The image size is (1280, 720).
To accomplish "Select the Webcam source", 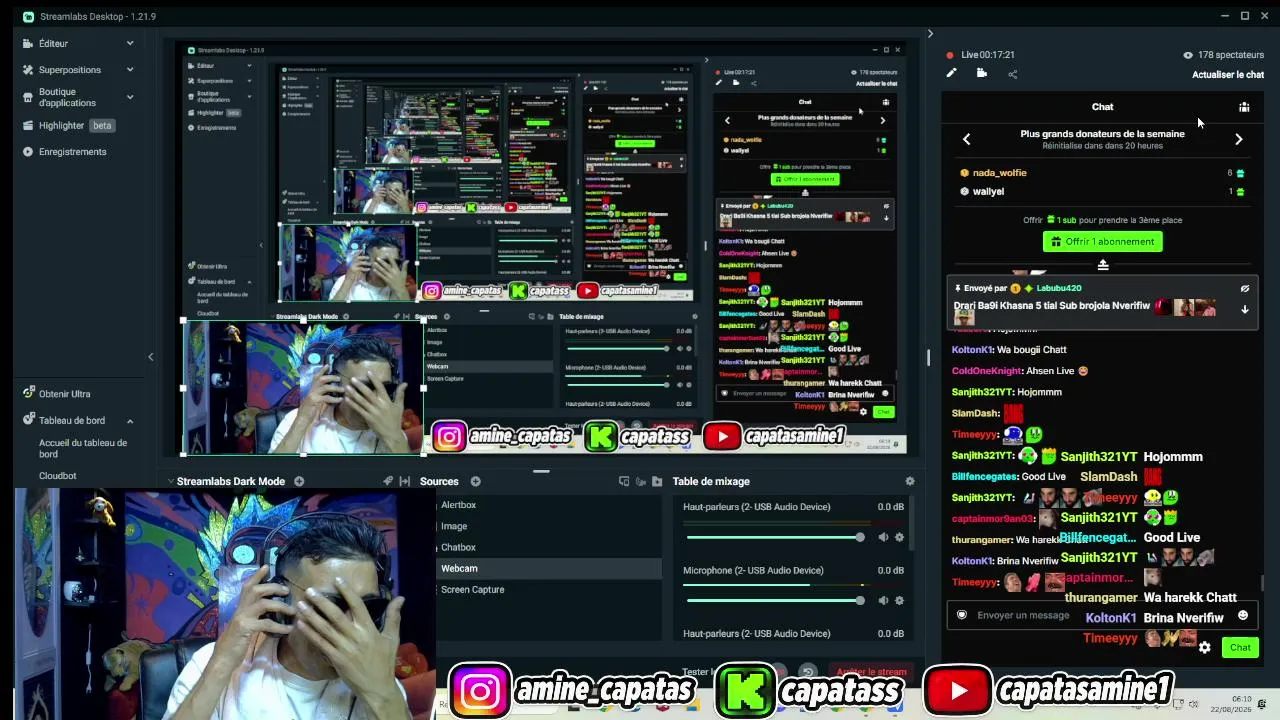I will point(549,568).
